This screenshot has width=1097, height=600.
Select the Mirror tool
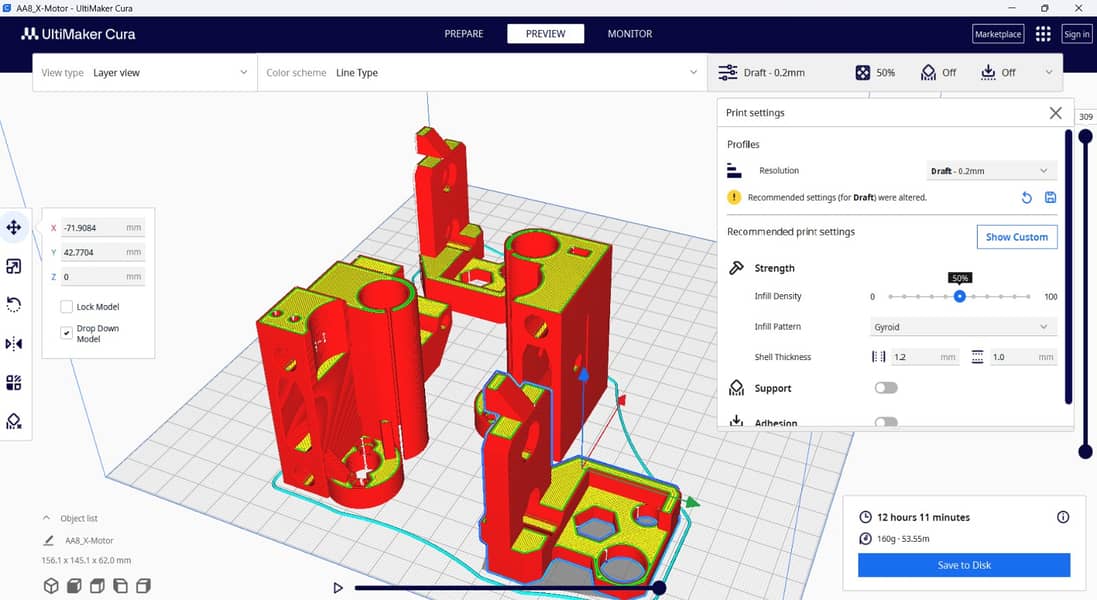point(14,343)
